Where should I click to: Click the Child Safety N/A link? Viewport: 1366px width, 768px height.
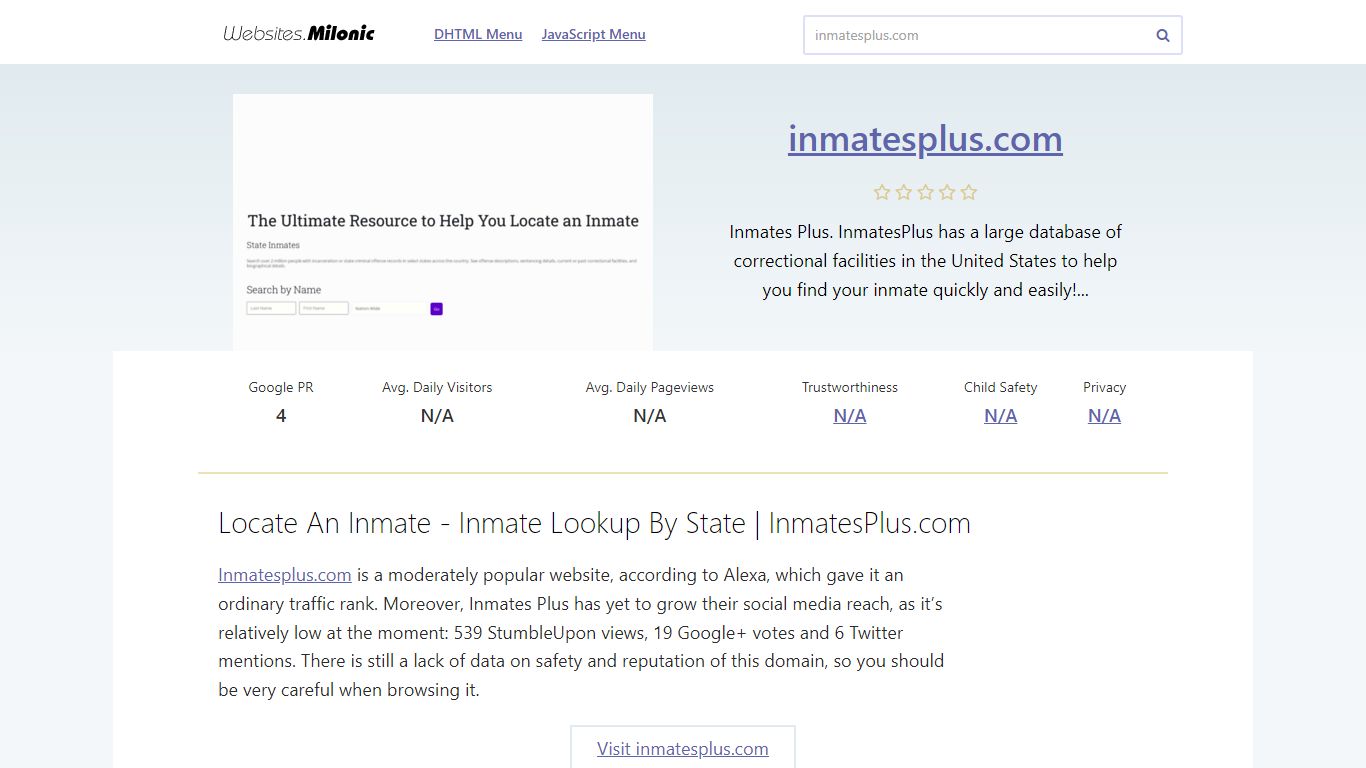click(1000, 415)
